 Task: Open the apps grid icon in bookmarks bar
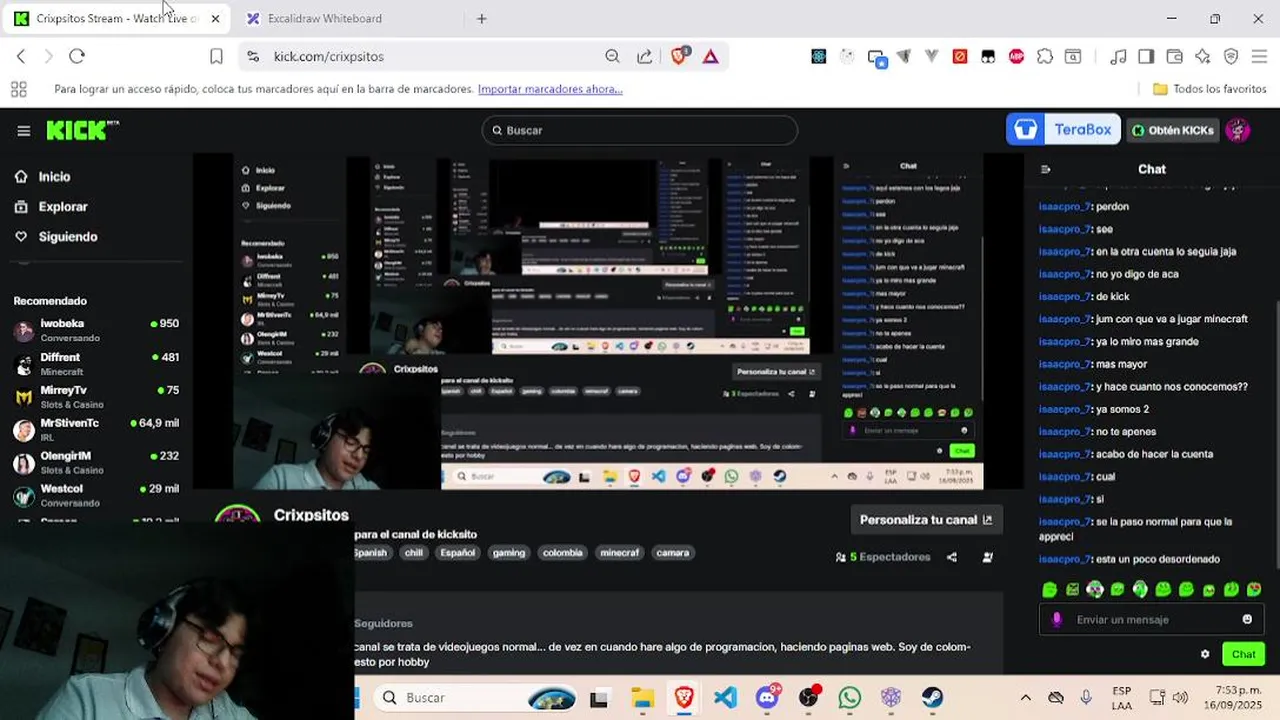click(x=18, y=89)
